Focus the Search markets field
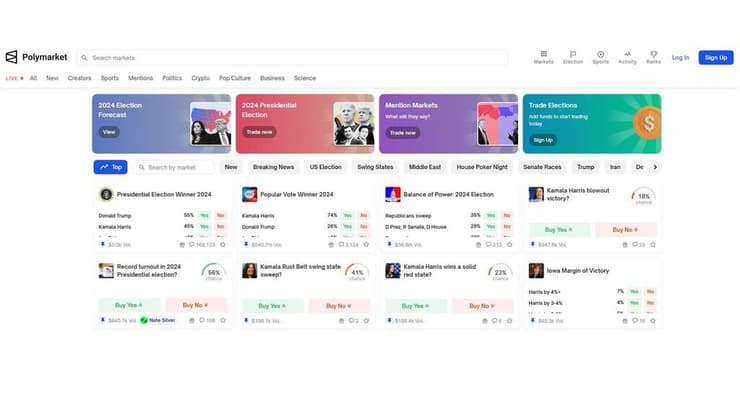Screen dimensions: 740x416 click(x=292, y=58)
